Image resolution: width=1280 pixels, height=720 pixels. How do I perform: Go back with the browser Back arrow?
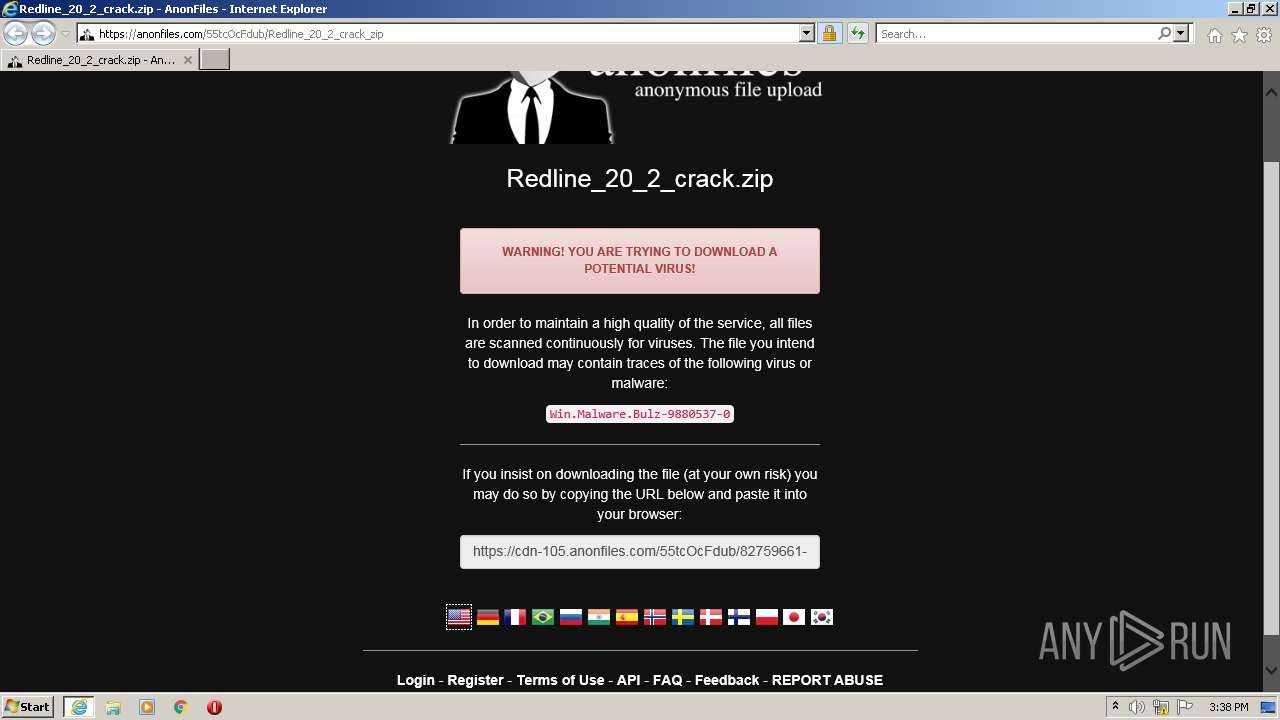[x=16, y=34]
